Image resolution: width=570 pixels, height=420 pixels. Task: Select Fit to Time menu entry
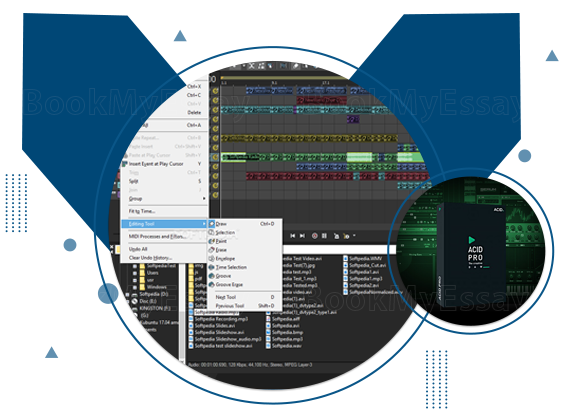(142, 211)
